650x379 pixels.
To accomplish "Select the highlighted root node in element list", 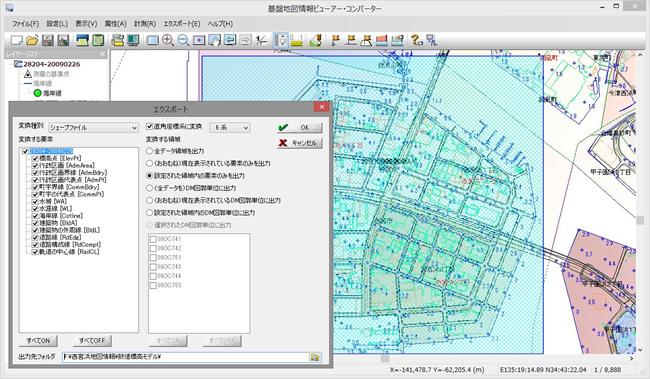I will (51, 151).
